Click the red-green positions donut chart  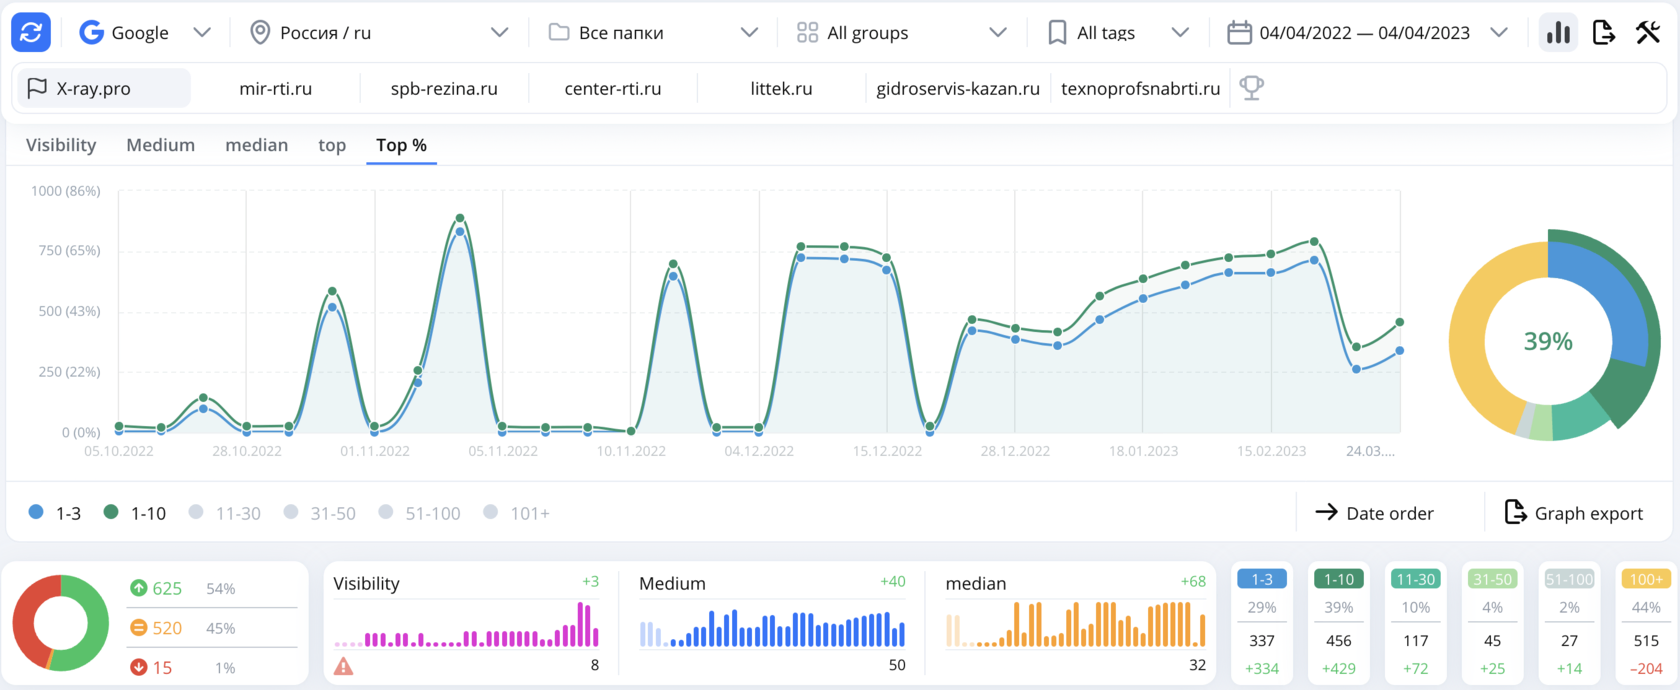(x=61, y=623)
